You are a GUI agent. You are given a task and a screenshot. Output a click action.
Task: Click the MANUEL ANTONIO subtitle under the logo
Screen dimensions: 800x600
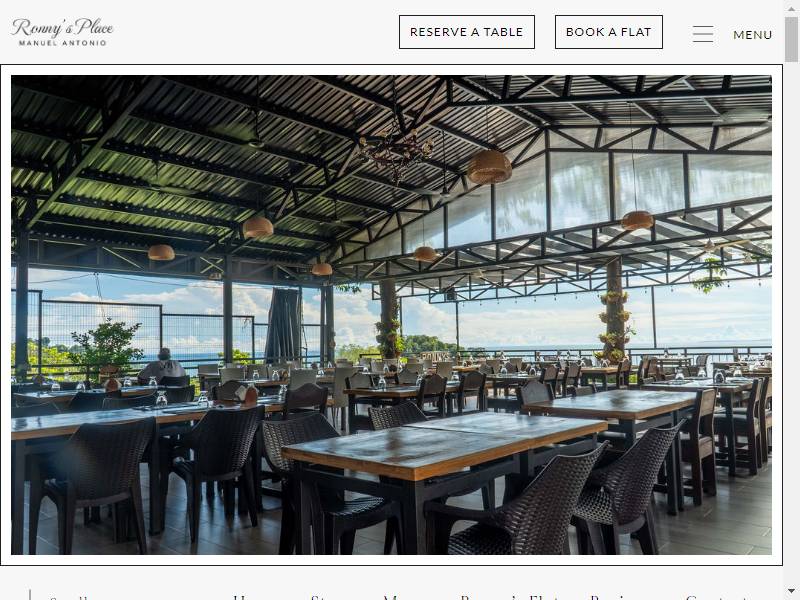pos(62,43)
